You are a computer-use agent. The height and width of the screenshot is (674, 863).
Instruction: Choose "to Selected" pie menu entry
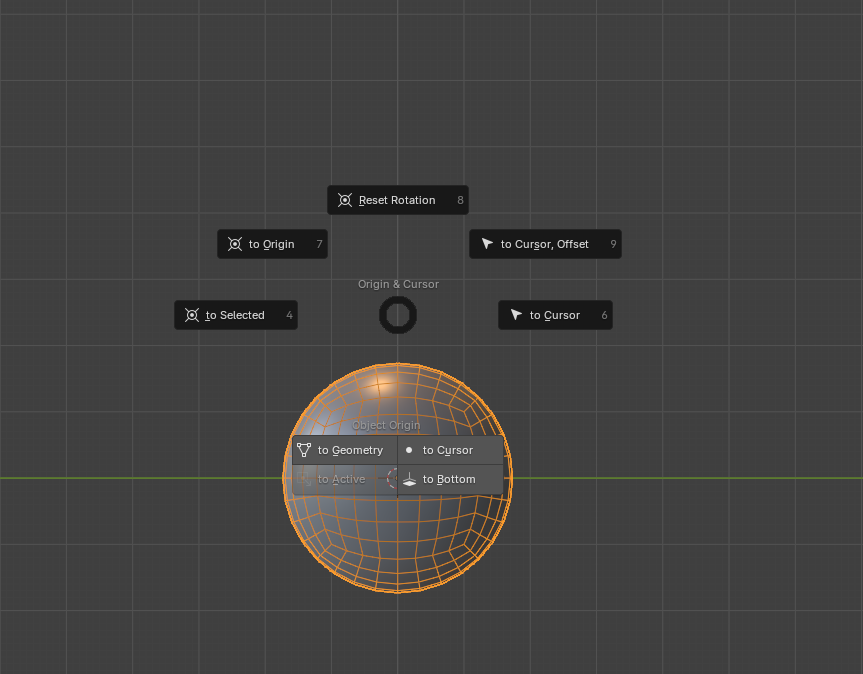(x=236, y=315)
